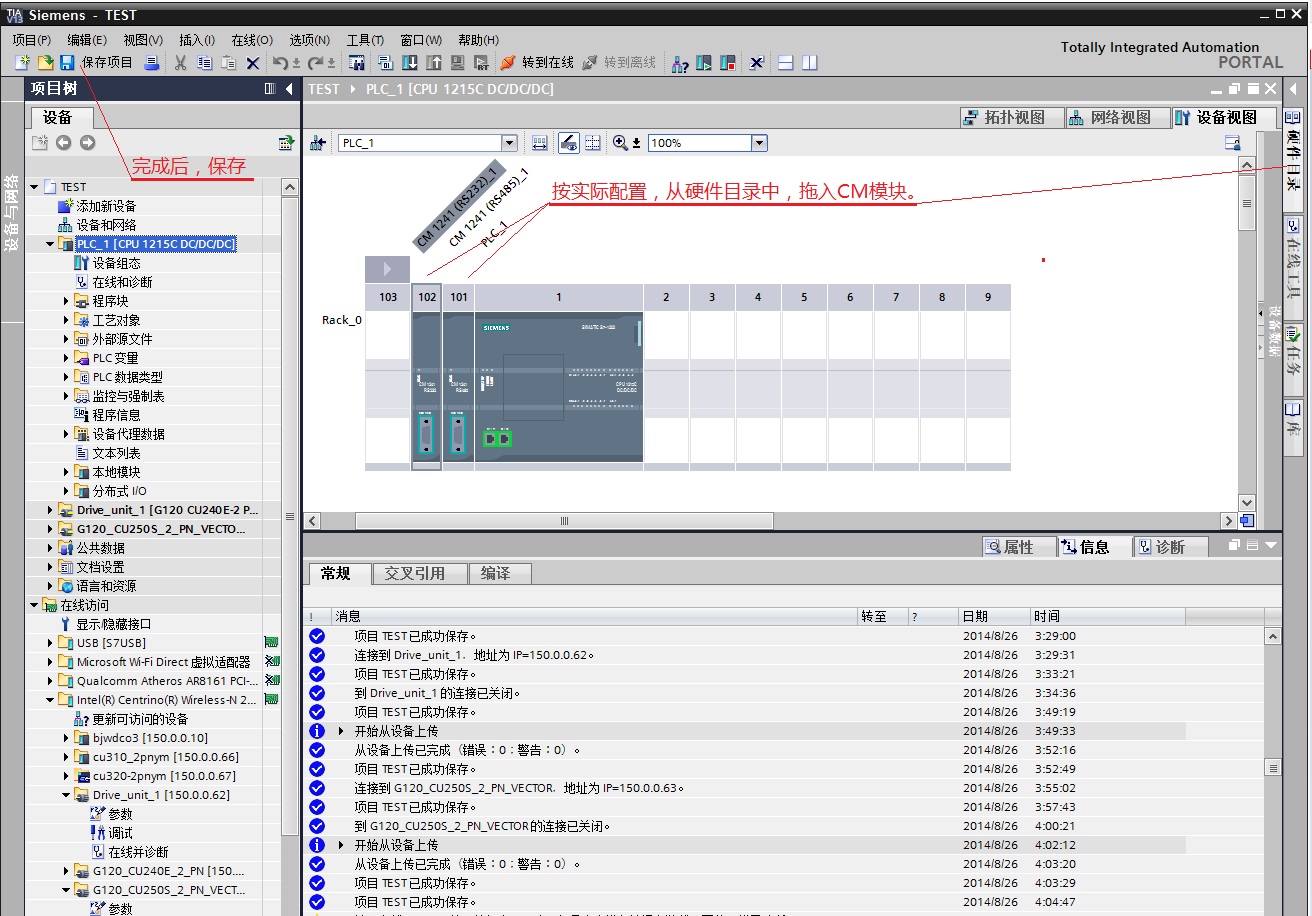Image resolution: width=1312 pixels, height=916 pixels.
Task: Open the 编辑(E) menu
Action: [x=87, y=40]
